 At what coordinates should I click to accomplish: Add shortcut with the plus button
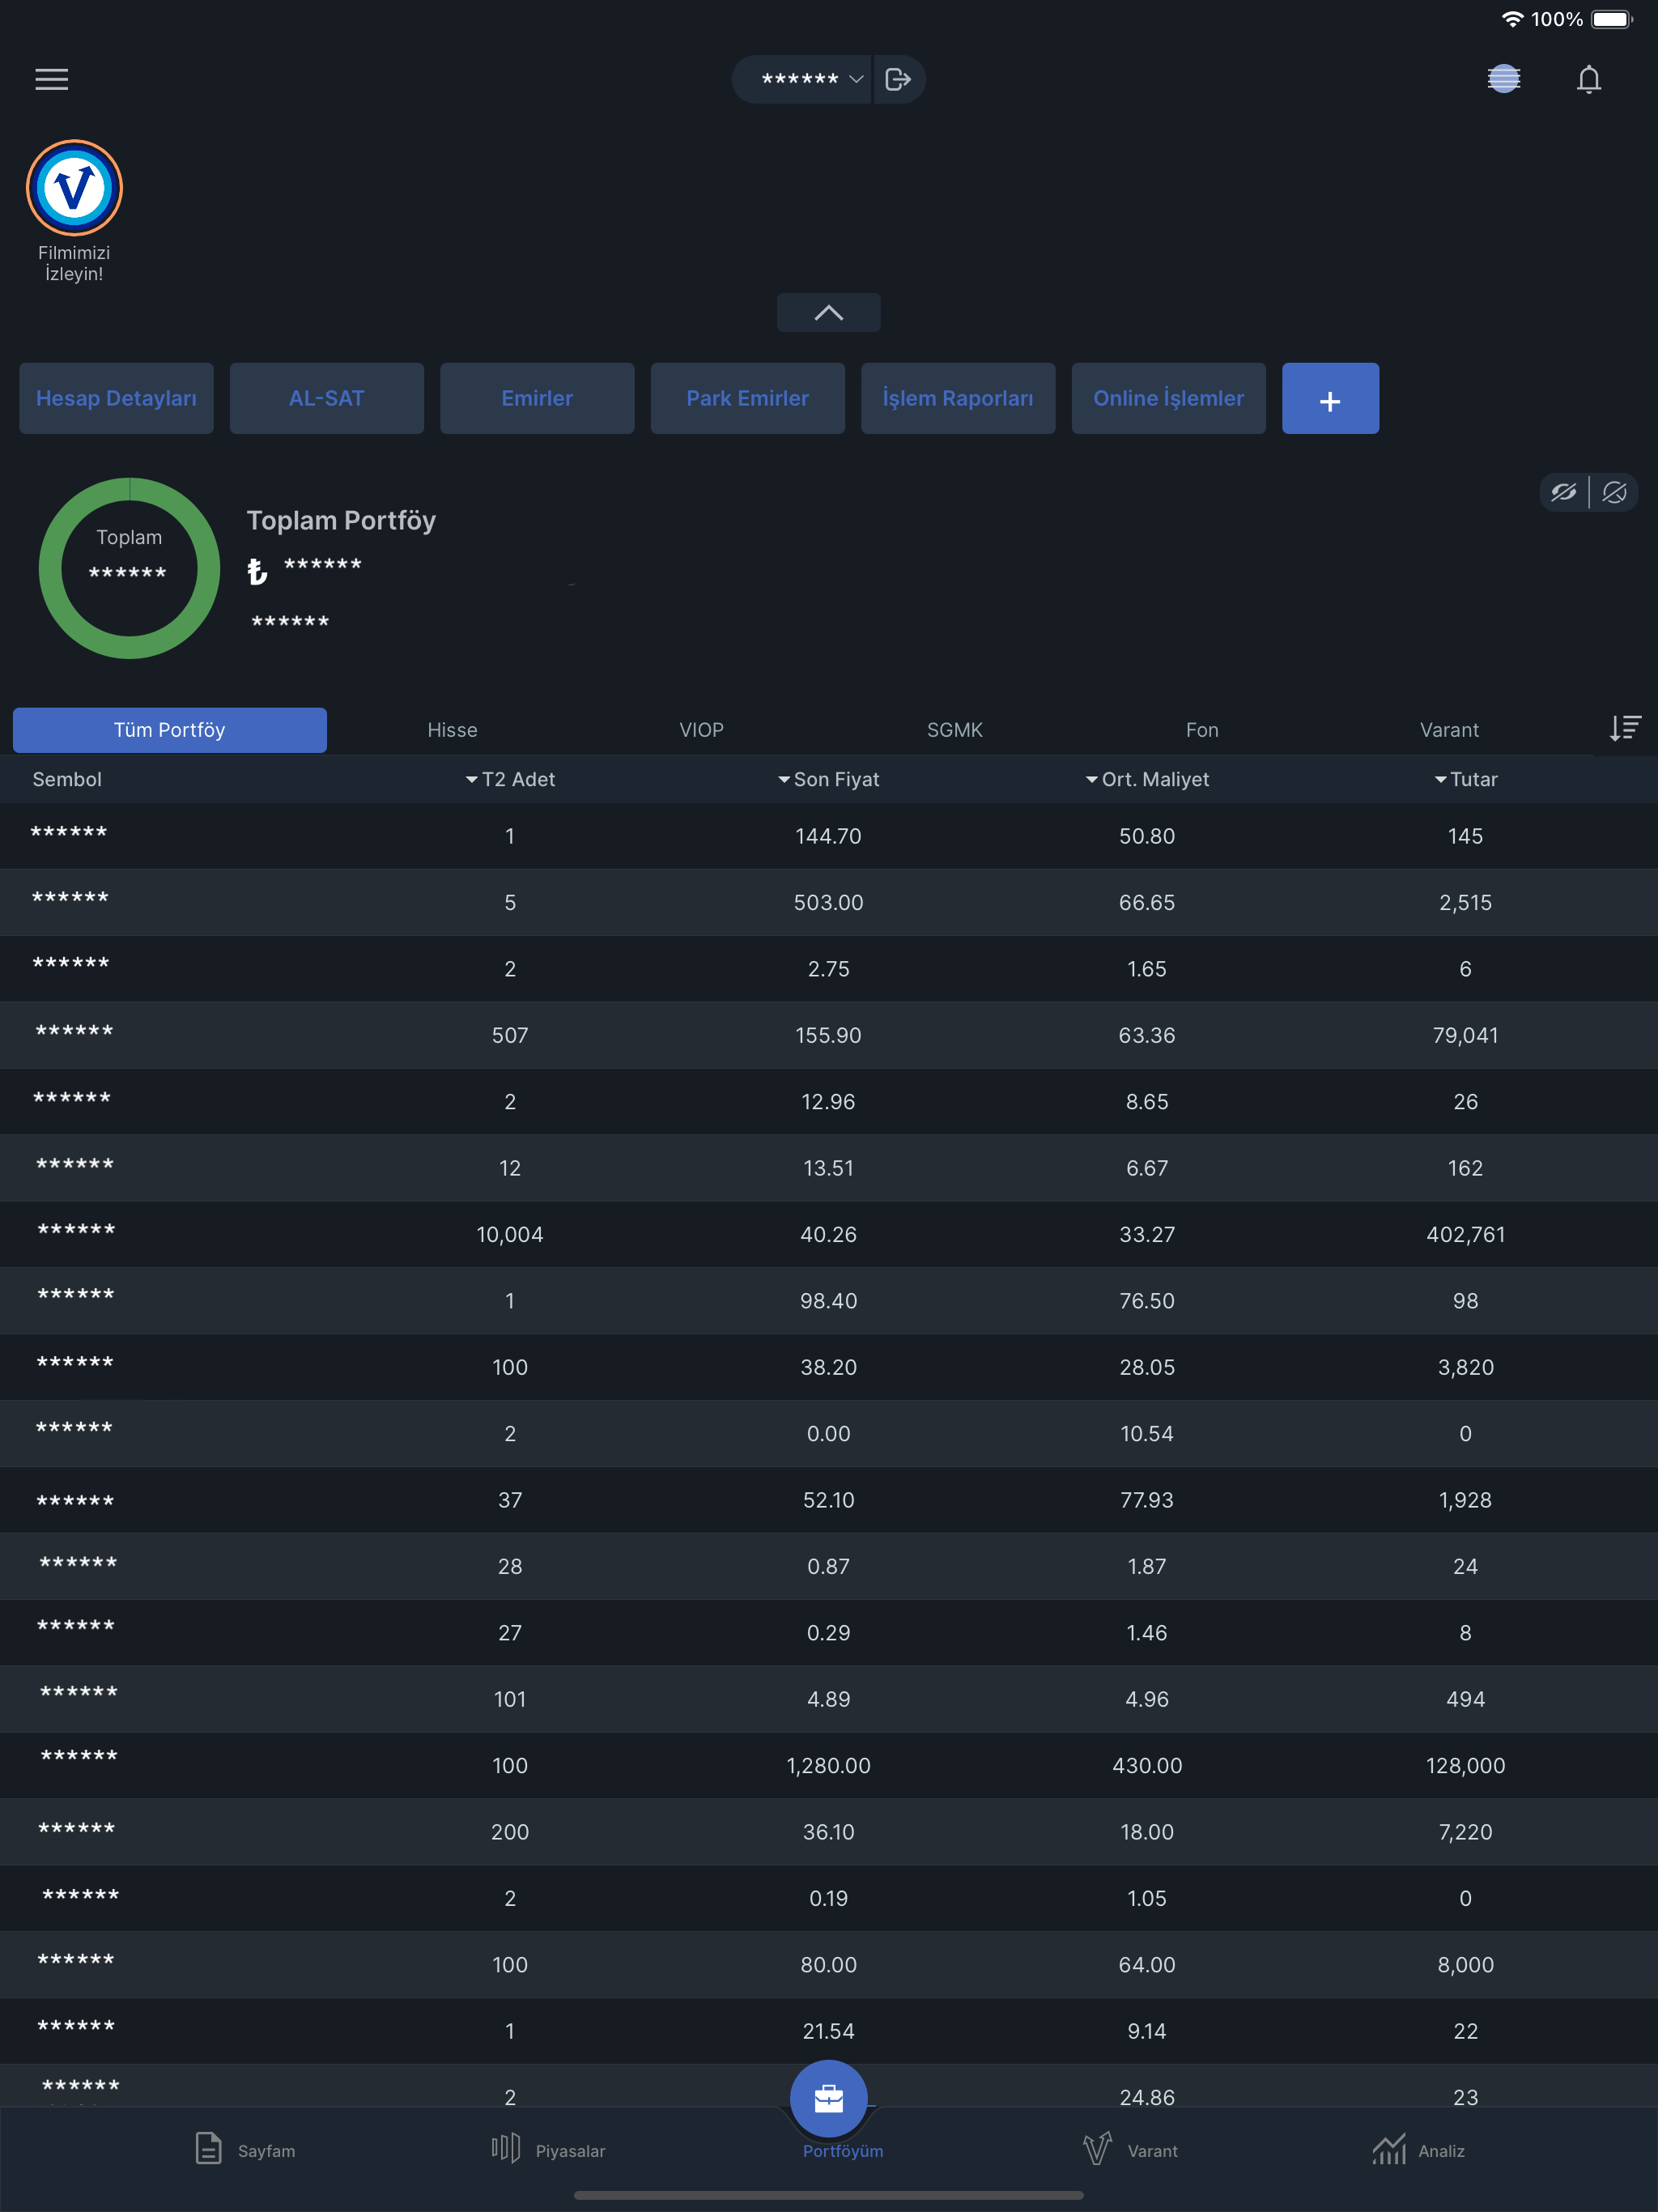pyautogui.click(x=1330, y=398)
